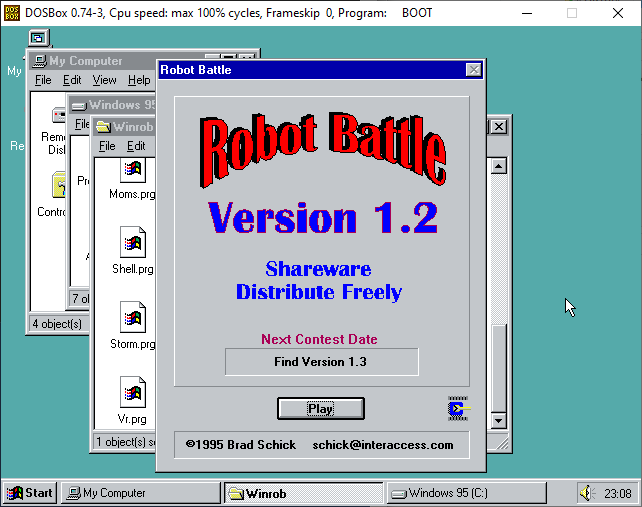Click the My Computer title bar icon
Viewport: 642px width, 507px height.
tap(40, 61)
